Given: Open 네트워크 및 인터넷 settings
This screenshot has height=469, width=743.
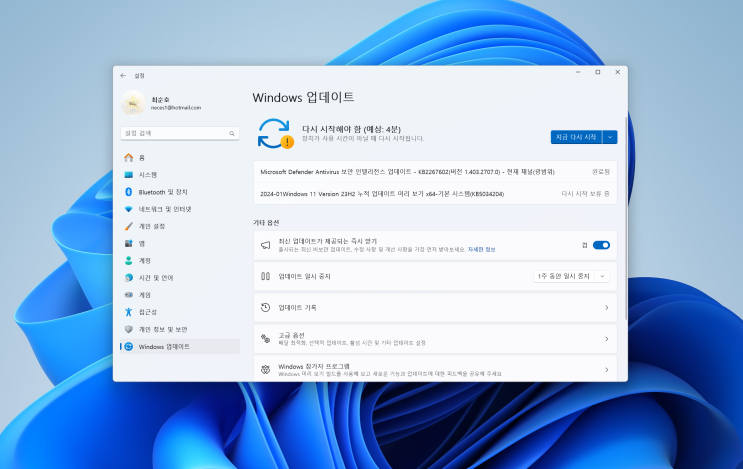Looking at the screenshot, I should (x=180, y=209).
